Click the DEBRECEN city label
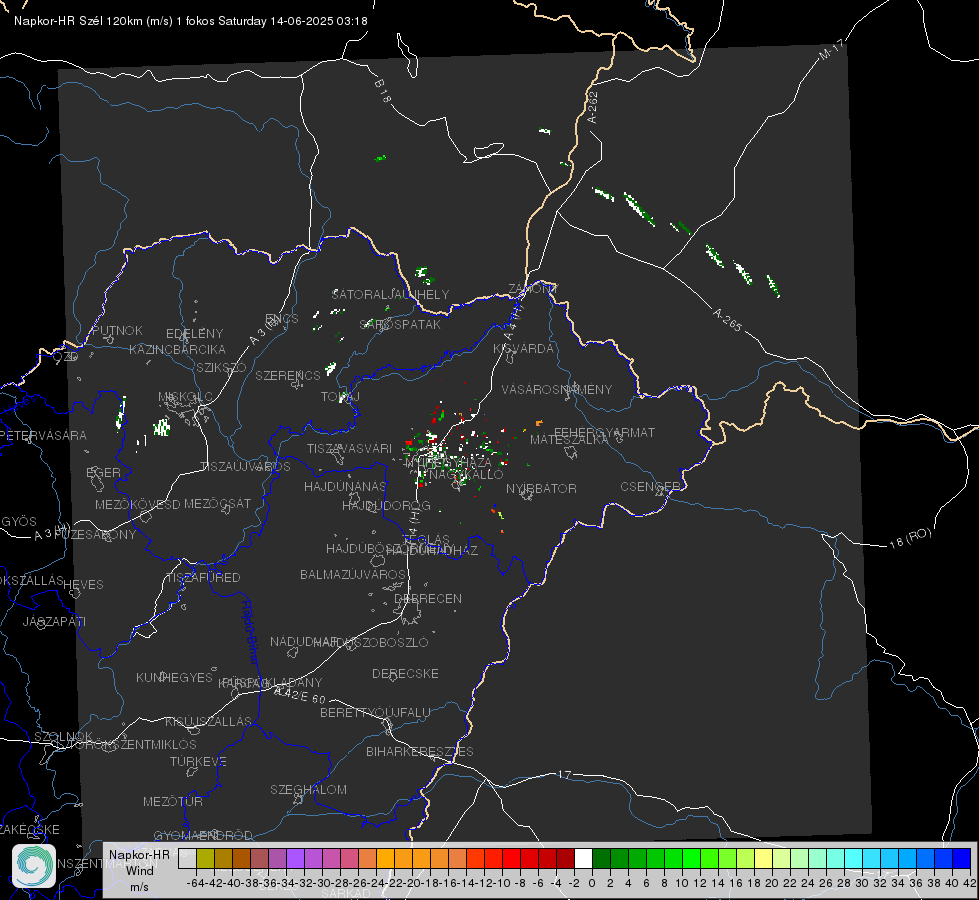979x900 pixels. click(x=428, y=598)
